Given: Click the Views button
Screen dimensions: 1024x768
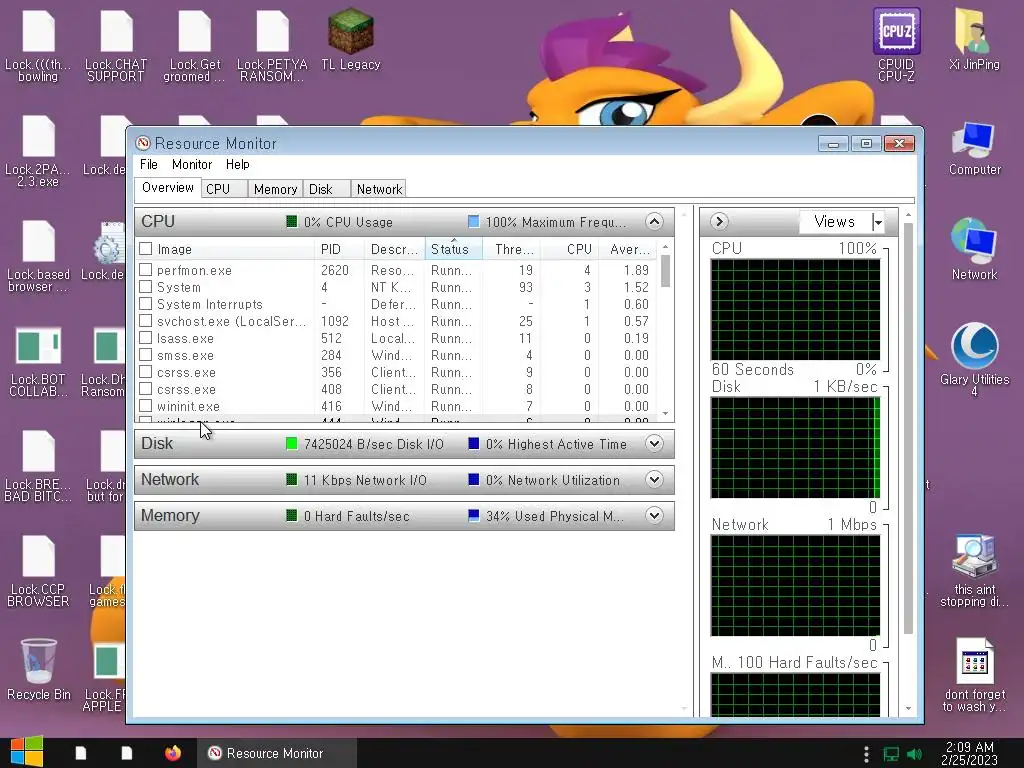Looking at the screenshot, I should (x=835, y=222).
